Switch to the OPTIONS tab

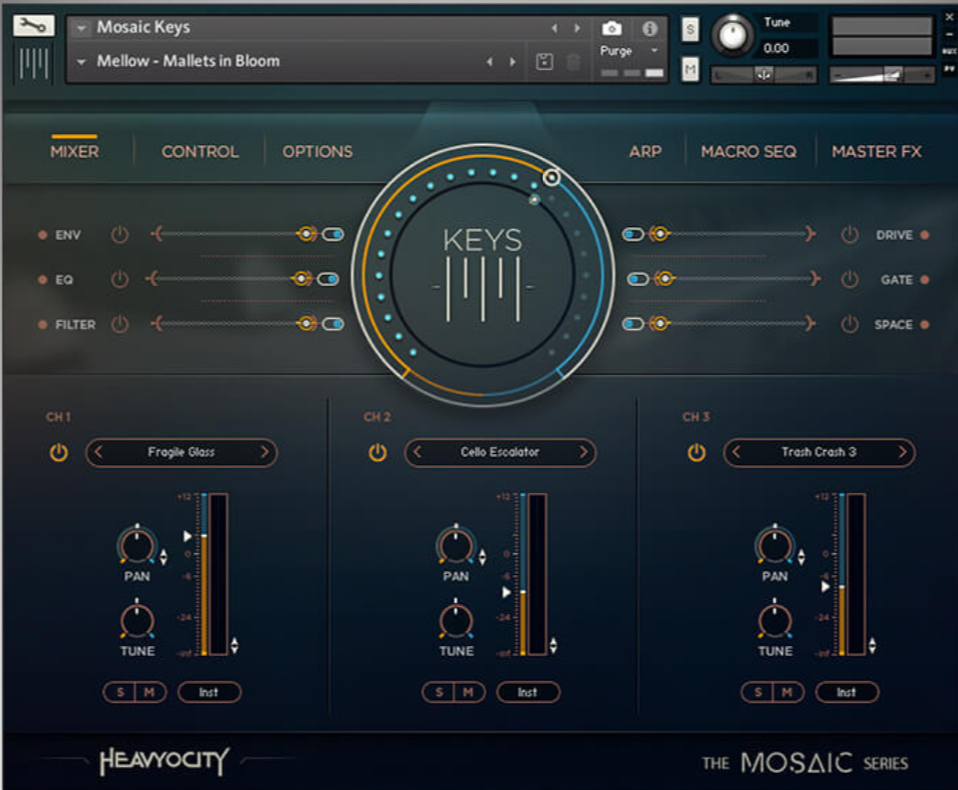[317, 152]
